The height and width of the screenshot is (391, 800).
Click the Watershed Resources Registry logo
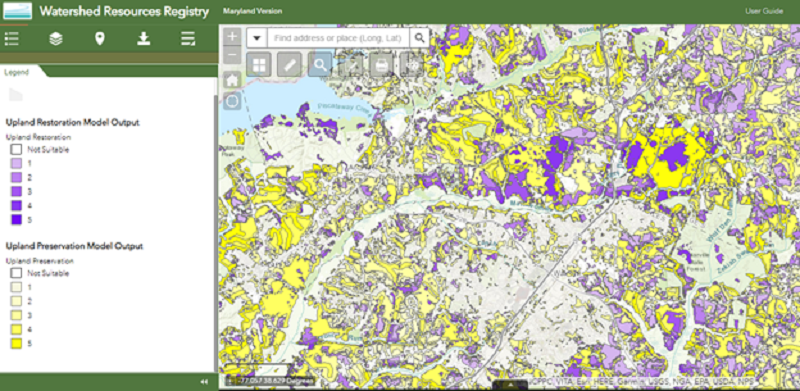pyautogui.click(x=17, y=11)
